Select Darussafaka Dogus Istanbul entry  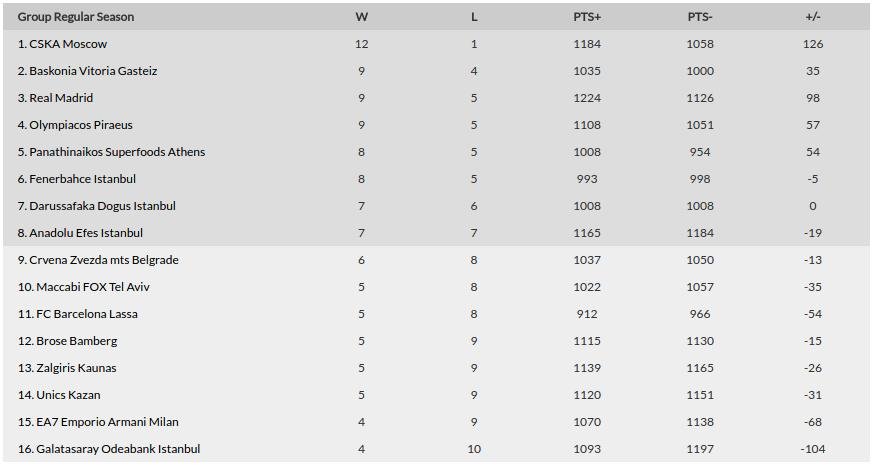point(102,206)
